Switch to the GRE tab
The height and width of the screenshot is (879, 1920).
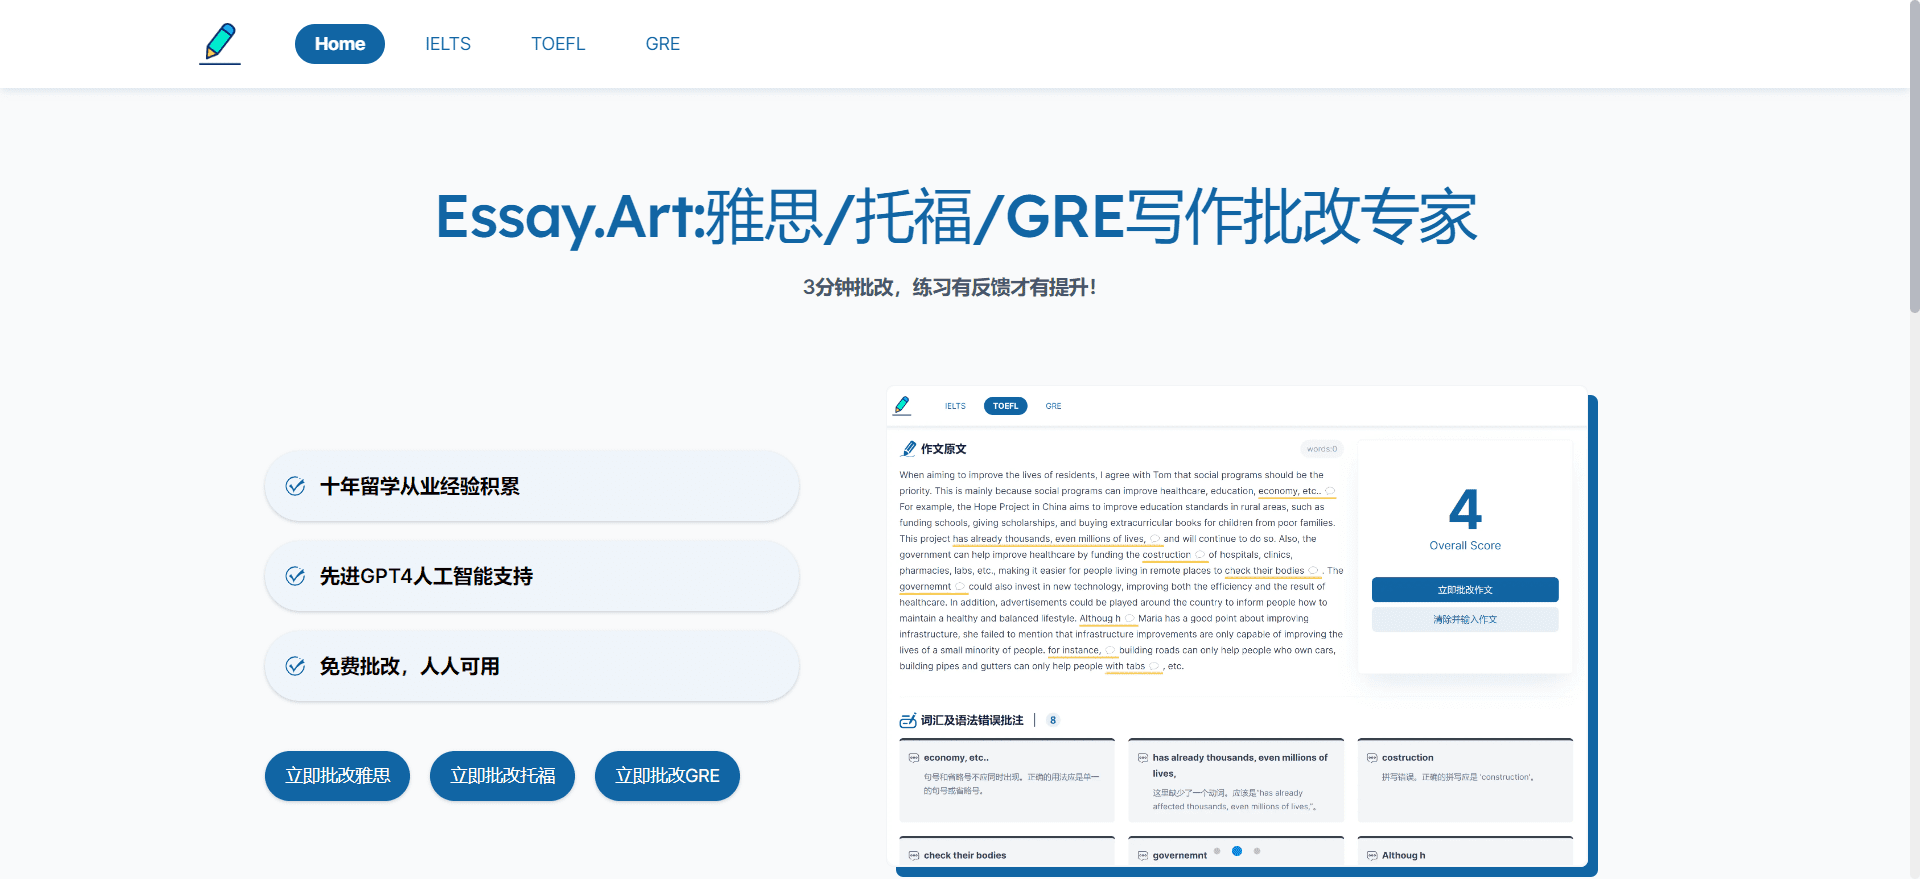663,44
